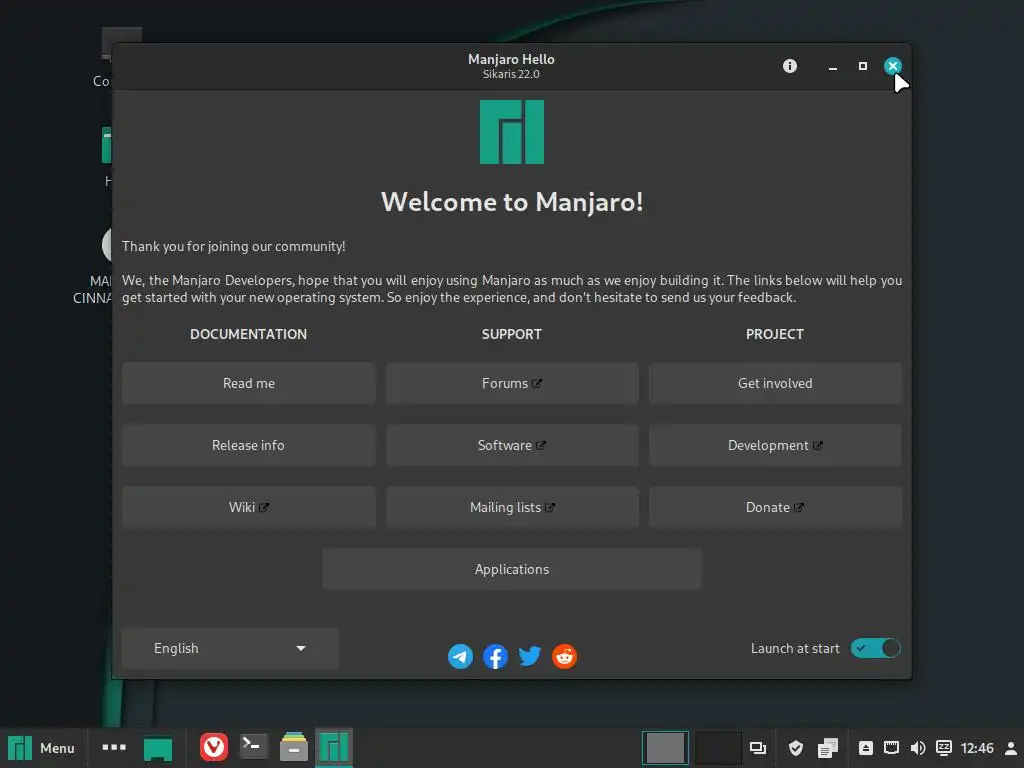This screenshot has height=768, width=1024.
Task: Open the Facebook social link
Action: point(495,656)
